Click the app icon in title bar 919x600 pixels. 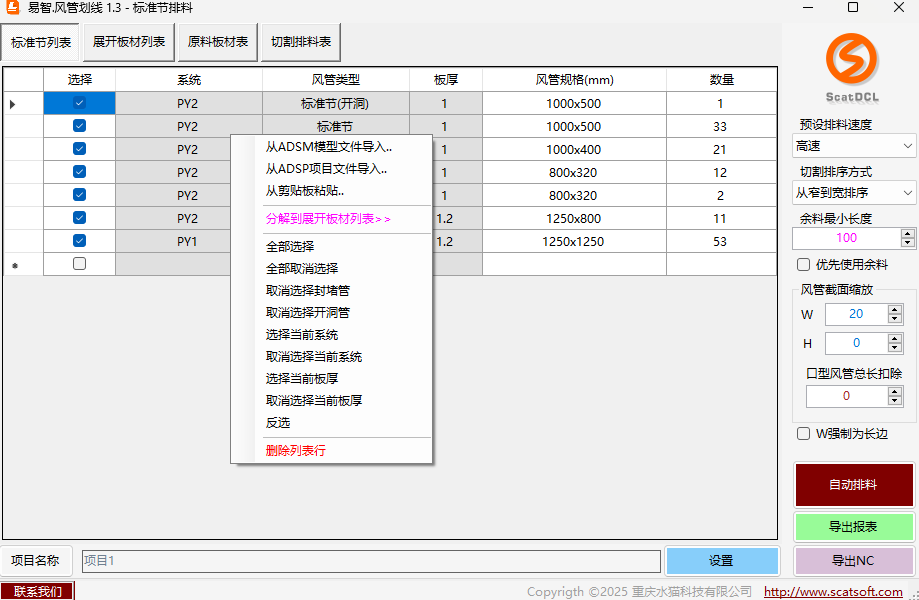point(13,8)
